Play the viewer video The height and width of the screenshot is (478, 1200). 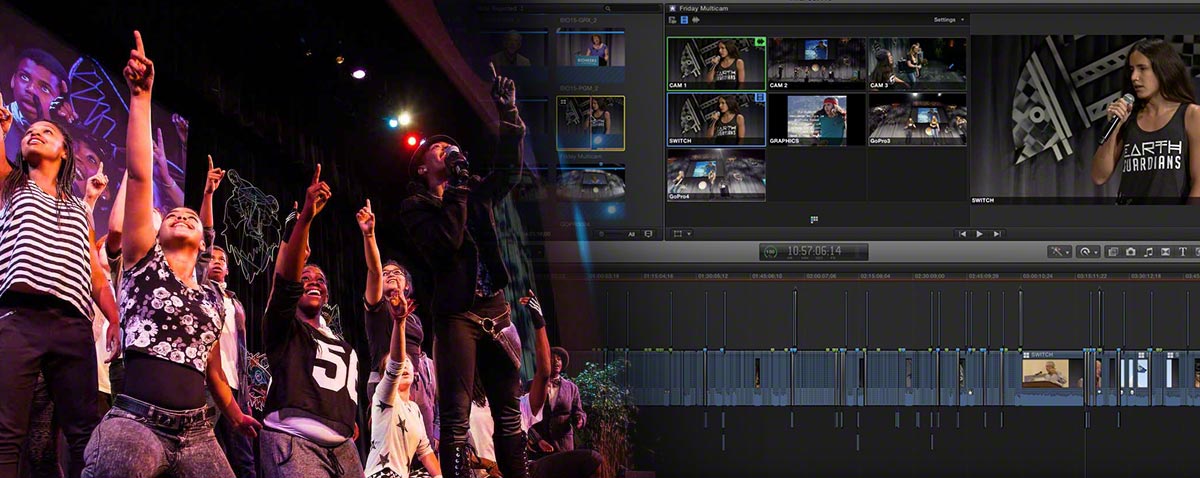[x=979, y=233]
